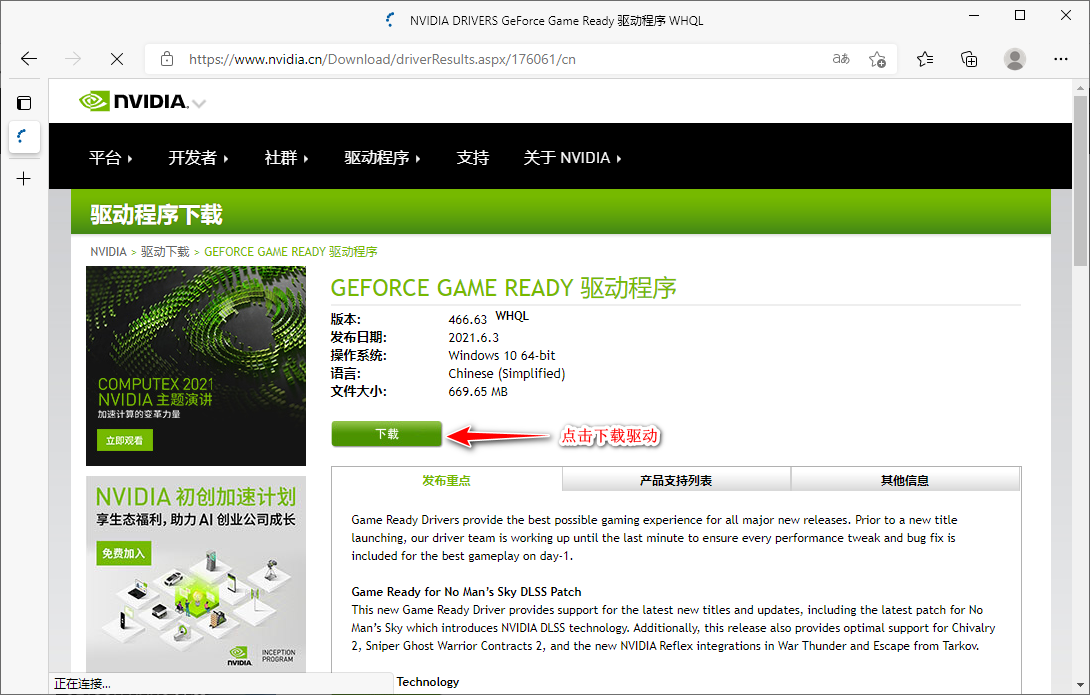The height and width of the screenshot is (695, 1090).
Task: Click the user profile avatar
Action: click(x=1015, y=59)
